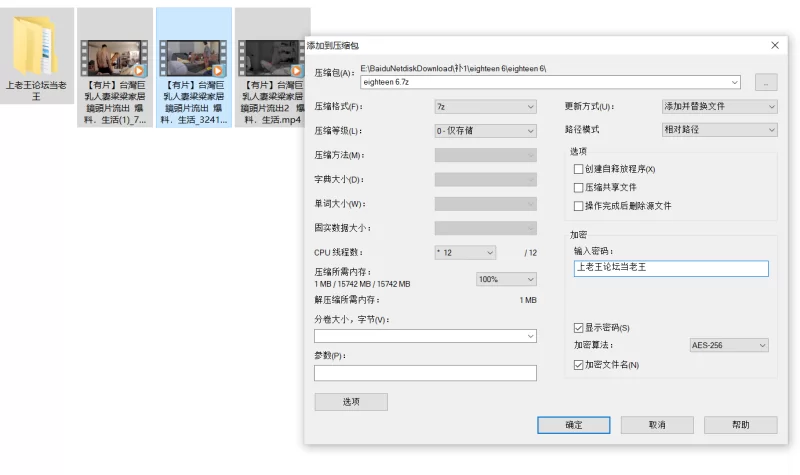Click the 参数 parameters input field
The width and height of the screenshot is (800, 475).
click(x=425, y=373)
